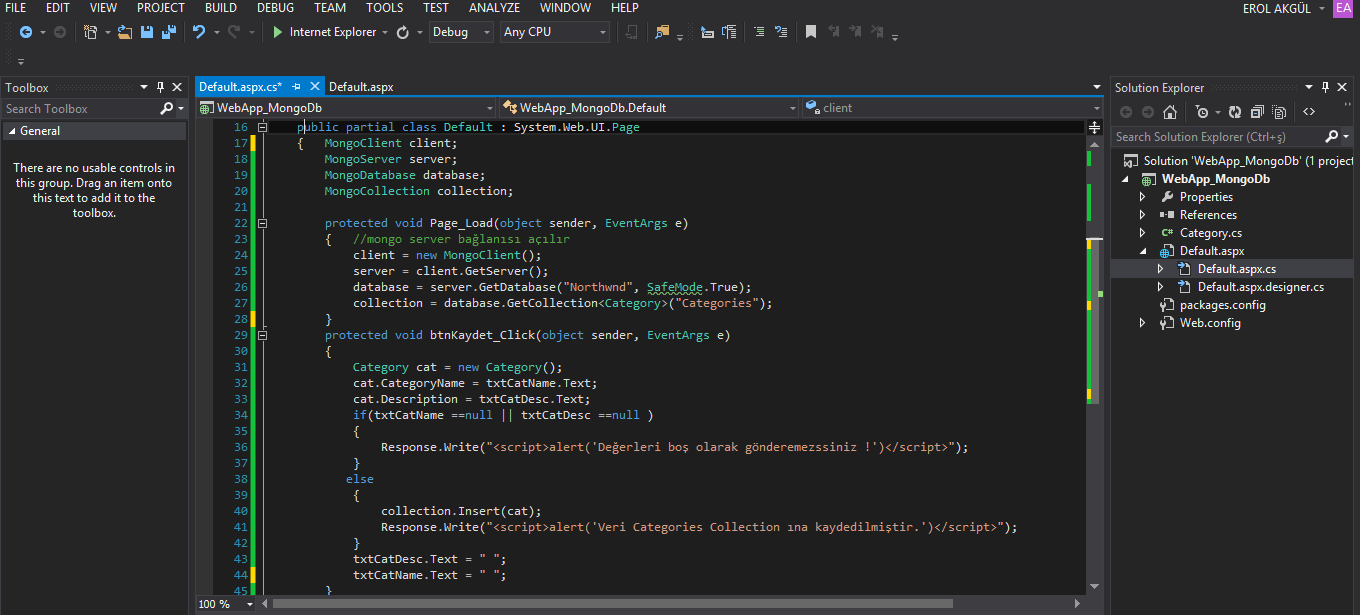Click the EROL AKGÜL account name
The image size is (1360, 615).
coord(1275,8)
